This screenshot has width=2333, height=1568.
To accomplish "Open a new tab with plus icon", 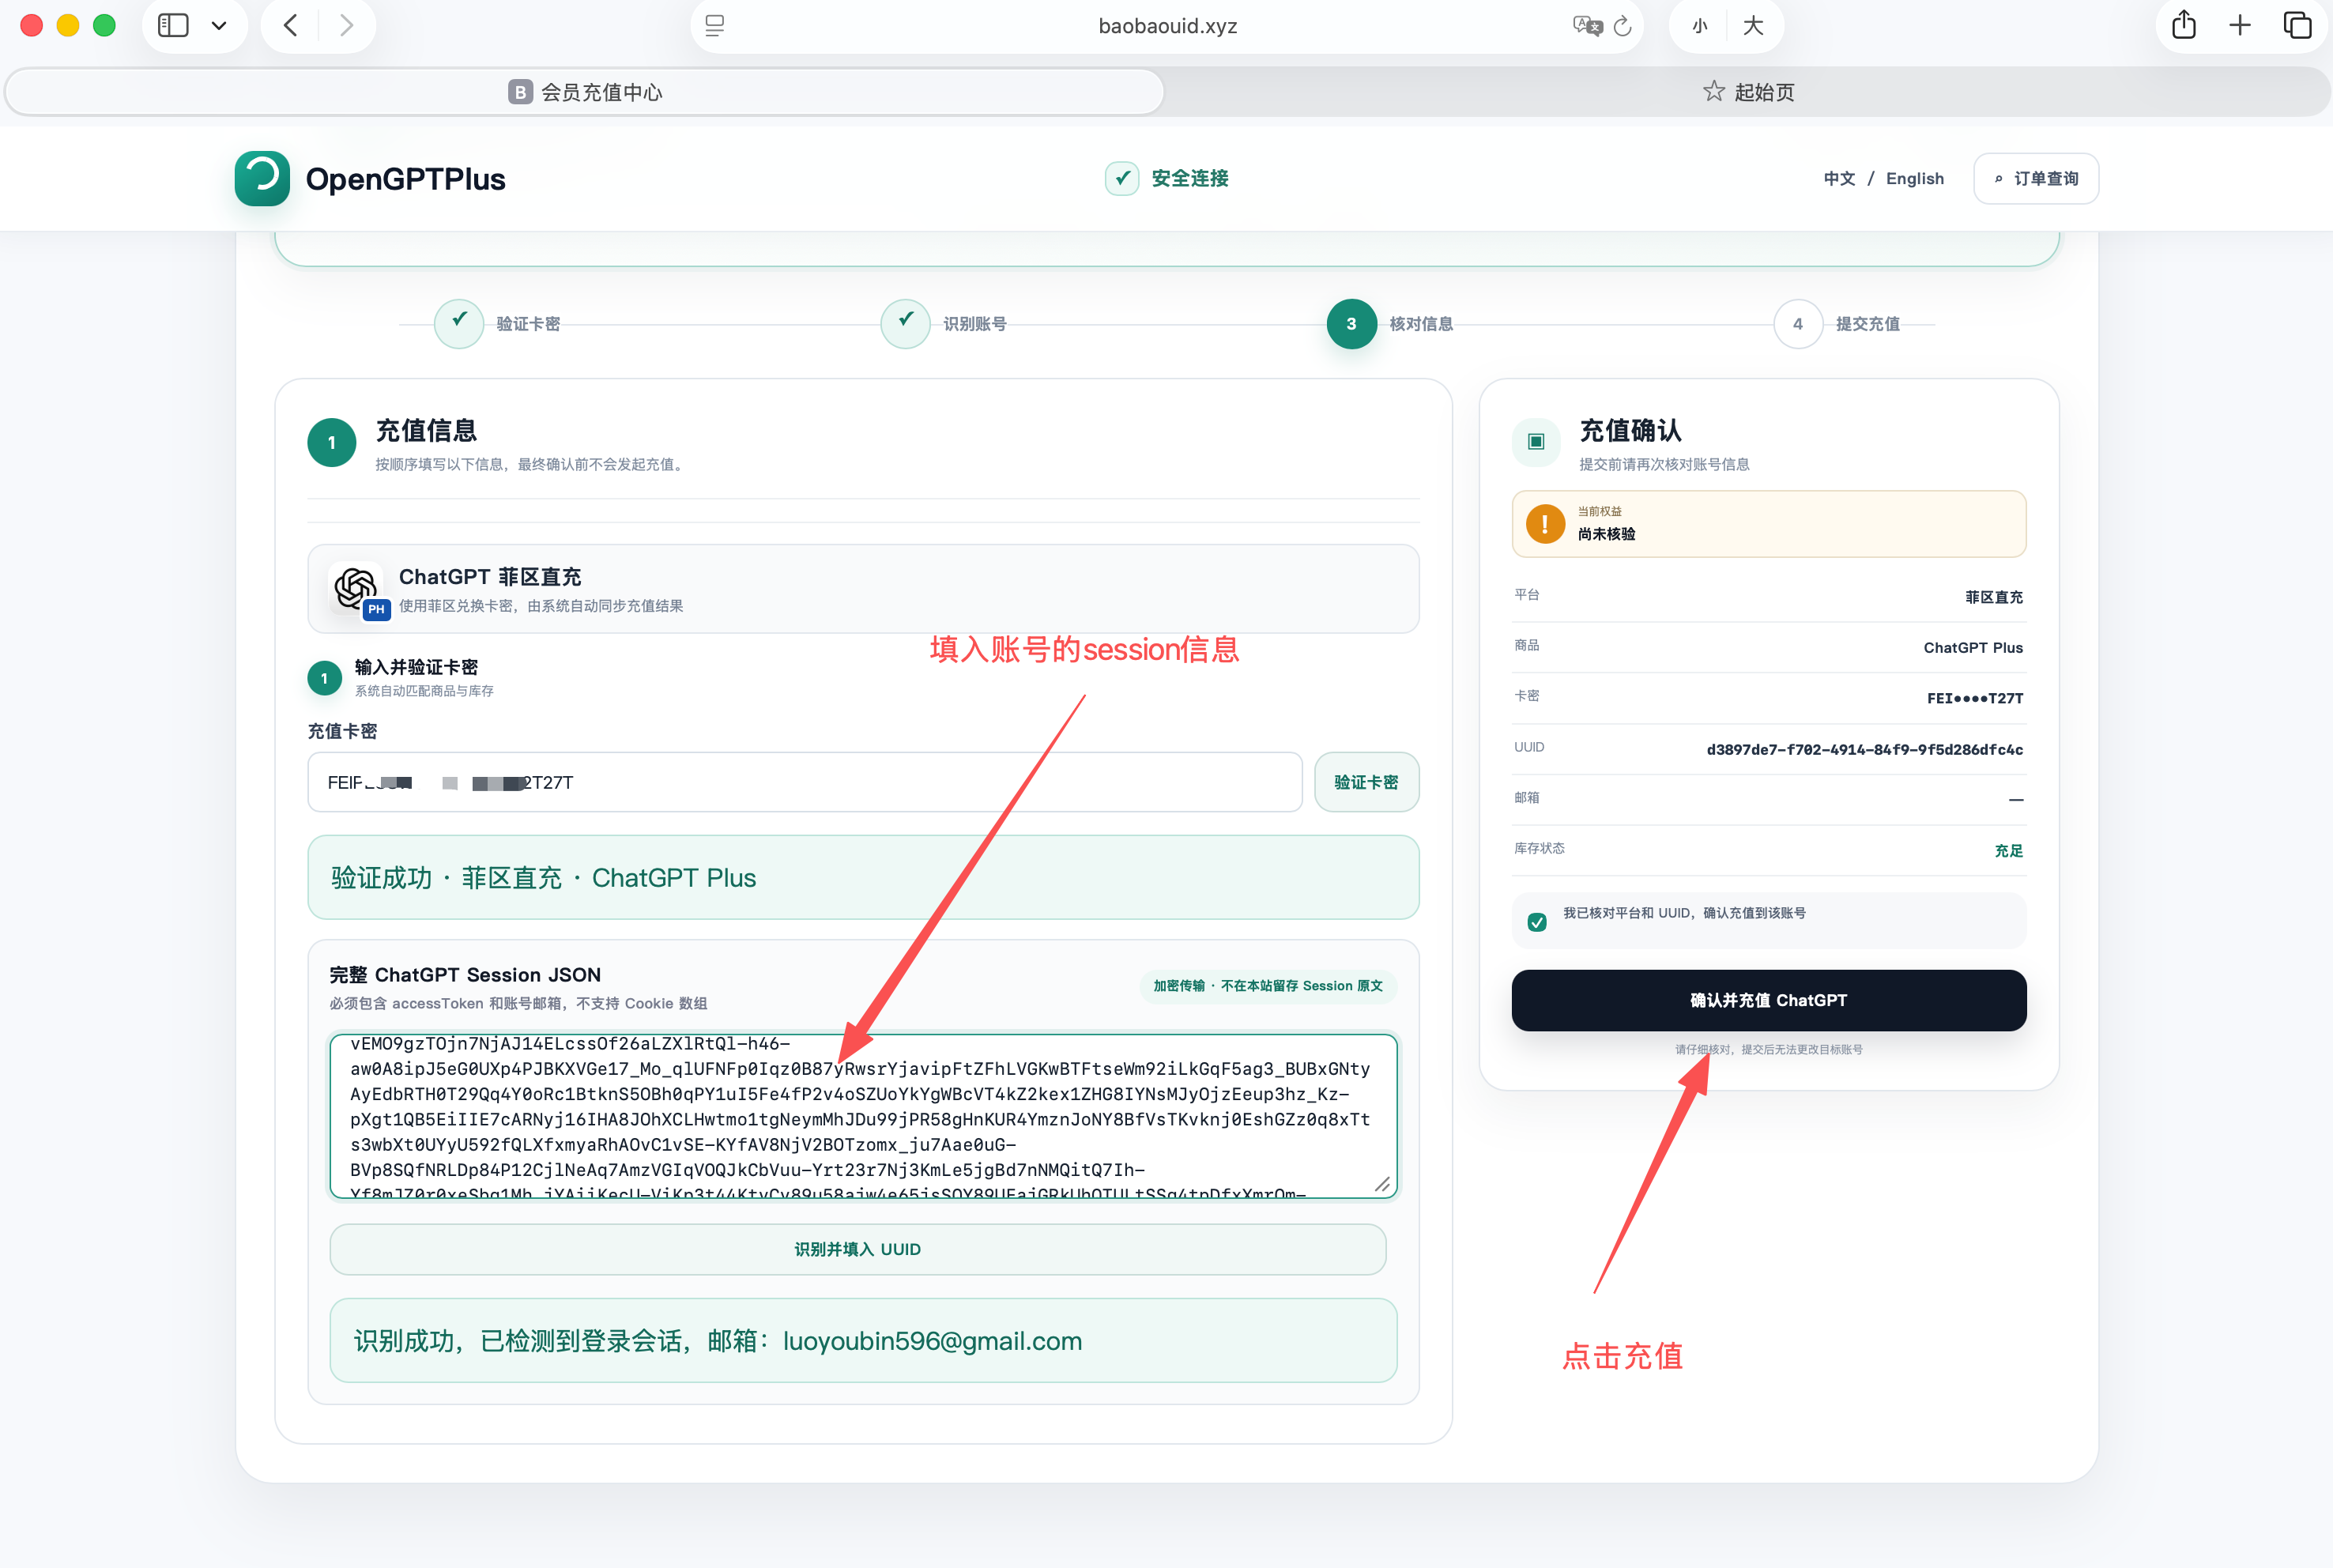I will coord(2240,25).
